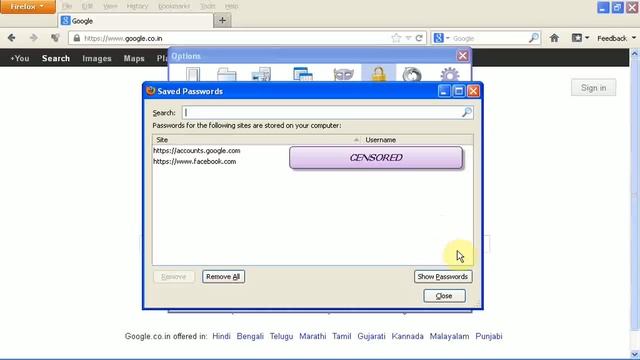Open the search engine selector dropdown
This screenshot has width=640, height=360.
441,38
